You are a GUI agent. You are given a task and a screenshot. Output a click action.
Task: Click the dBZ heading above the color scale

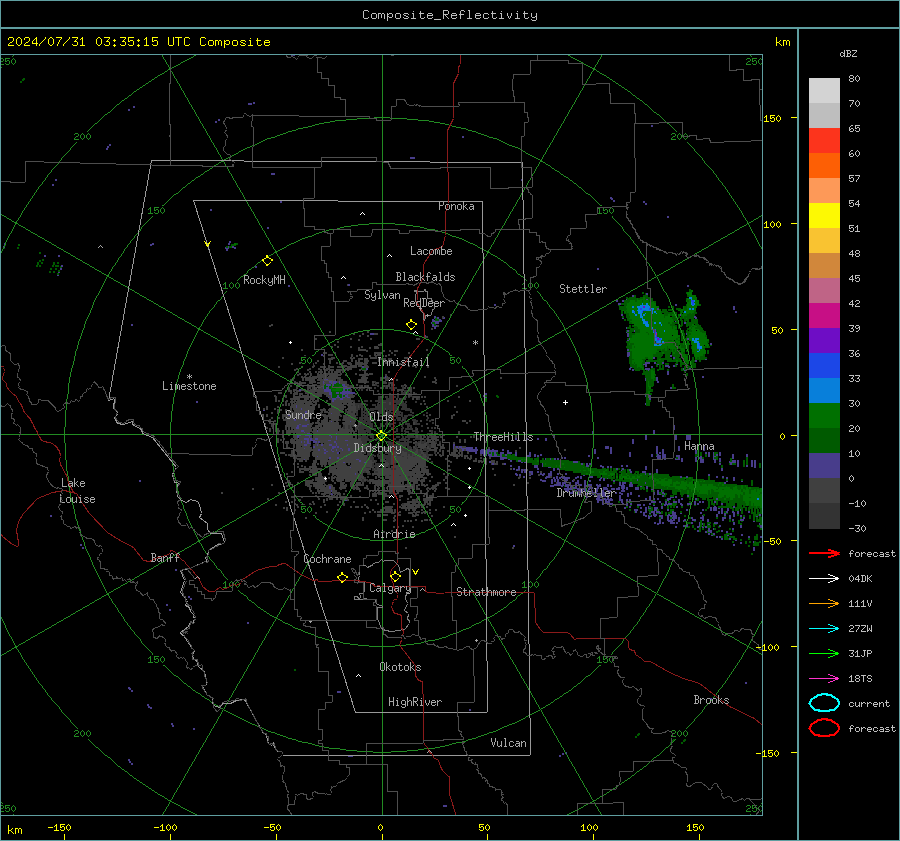click(848, 53)
